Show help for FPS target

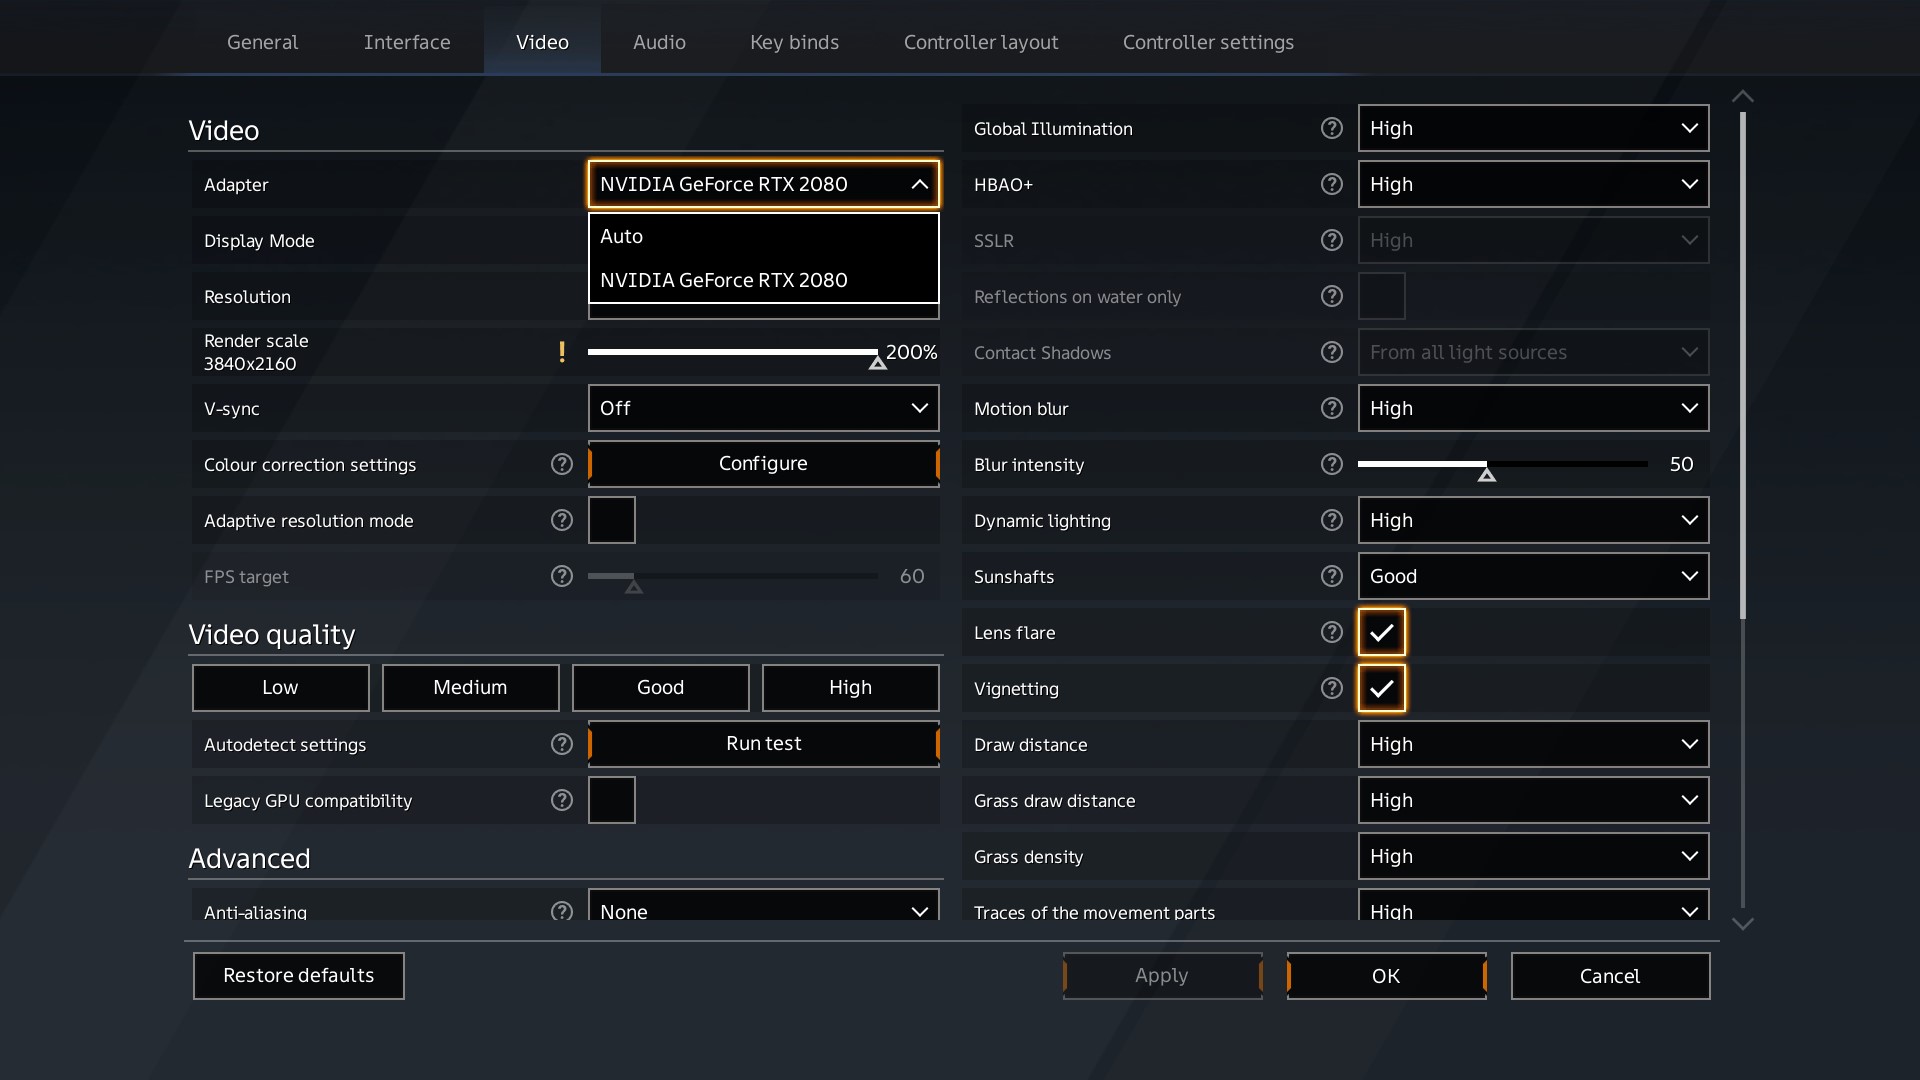click(x=562, y=576)
